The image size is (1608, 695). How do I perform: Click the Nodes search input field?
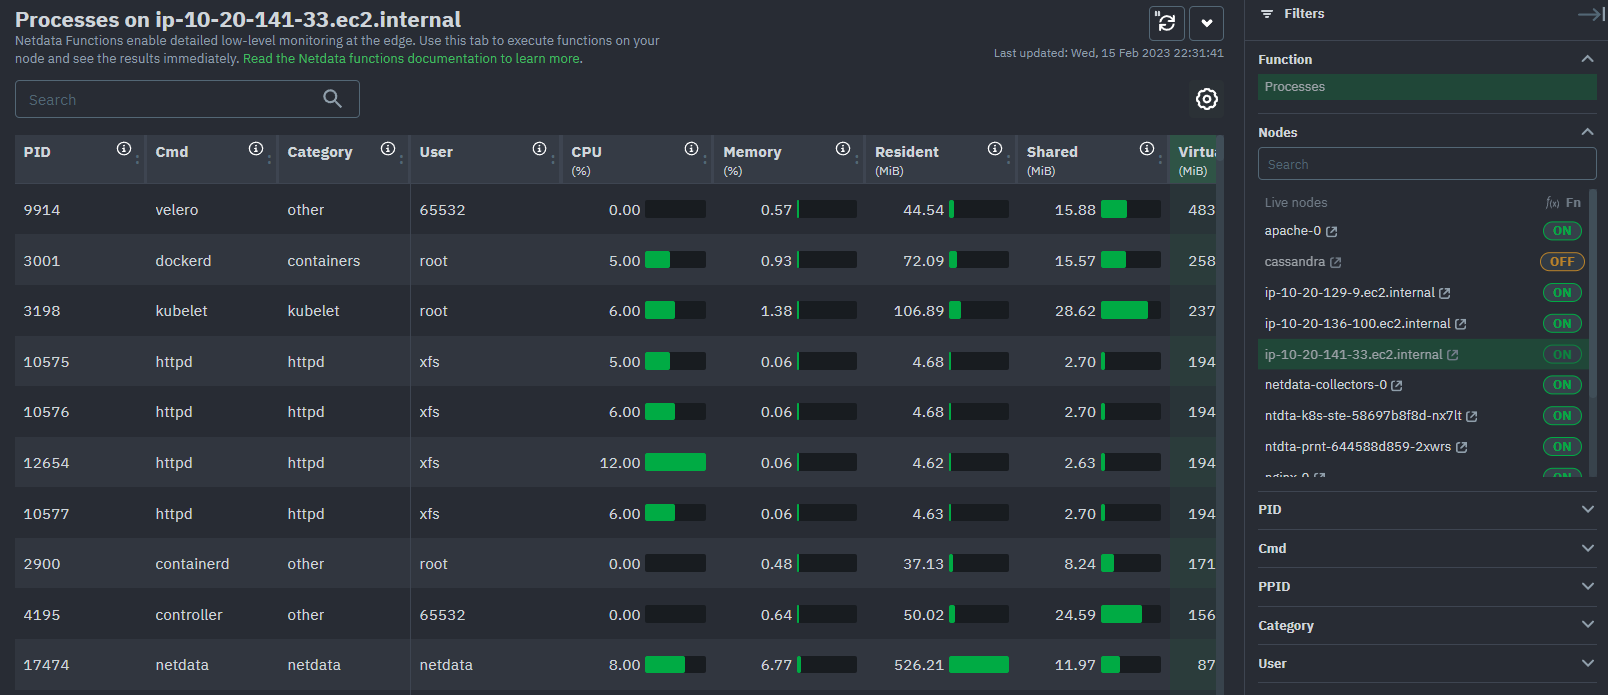tap(1426, 164)
